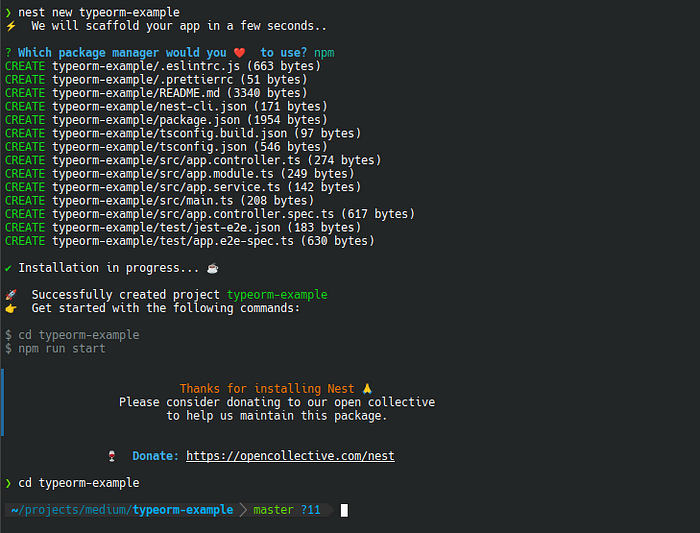Click the typeorm-example directory in the prompt path
The image size is (700, 533).
click(183, 510)
